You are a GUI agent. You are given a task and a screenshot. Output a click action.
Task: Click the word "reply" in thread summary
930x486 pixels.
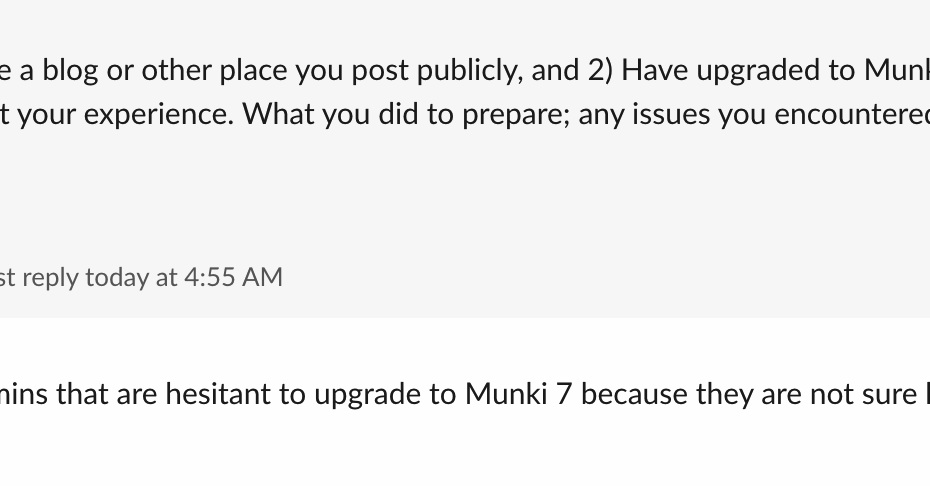(50, 277)
